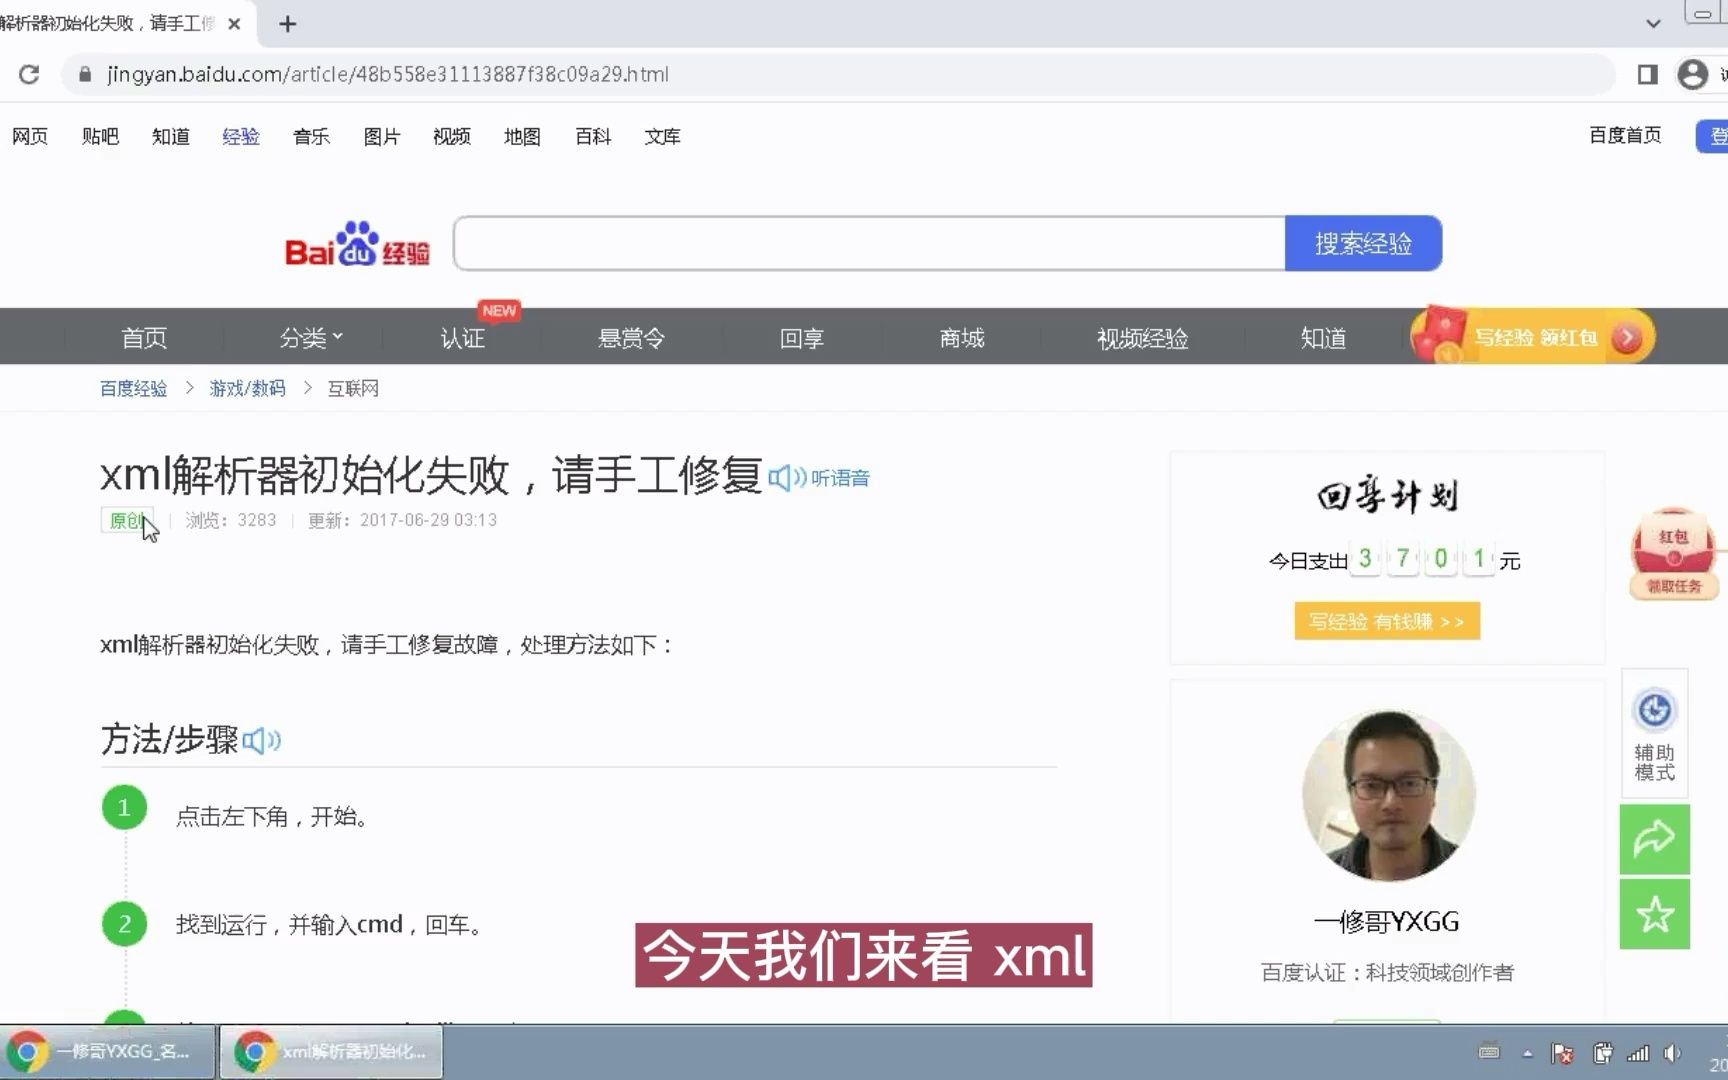Click the 红包 领取任务 floating icon
Viewport: 1728px width, 1080px height.
(x=1674, y=553)
